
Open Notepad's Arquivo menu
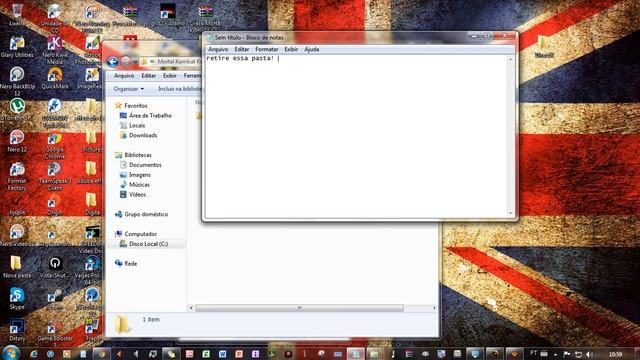218,49
